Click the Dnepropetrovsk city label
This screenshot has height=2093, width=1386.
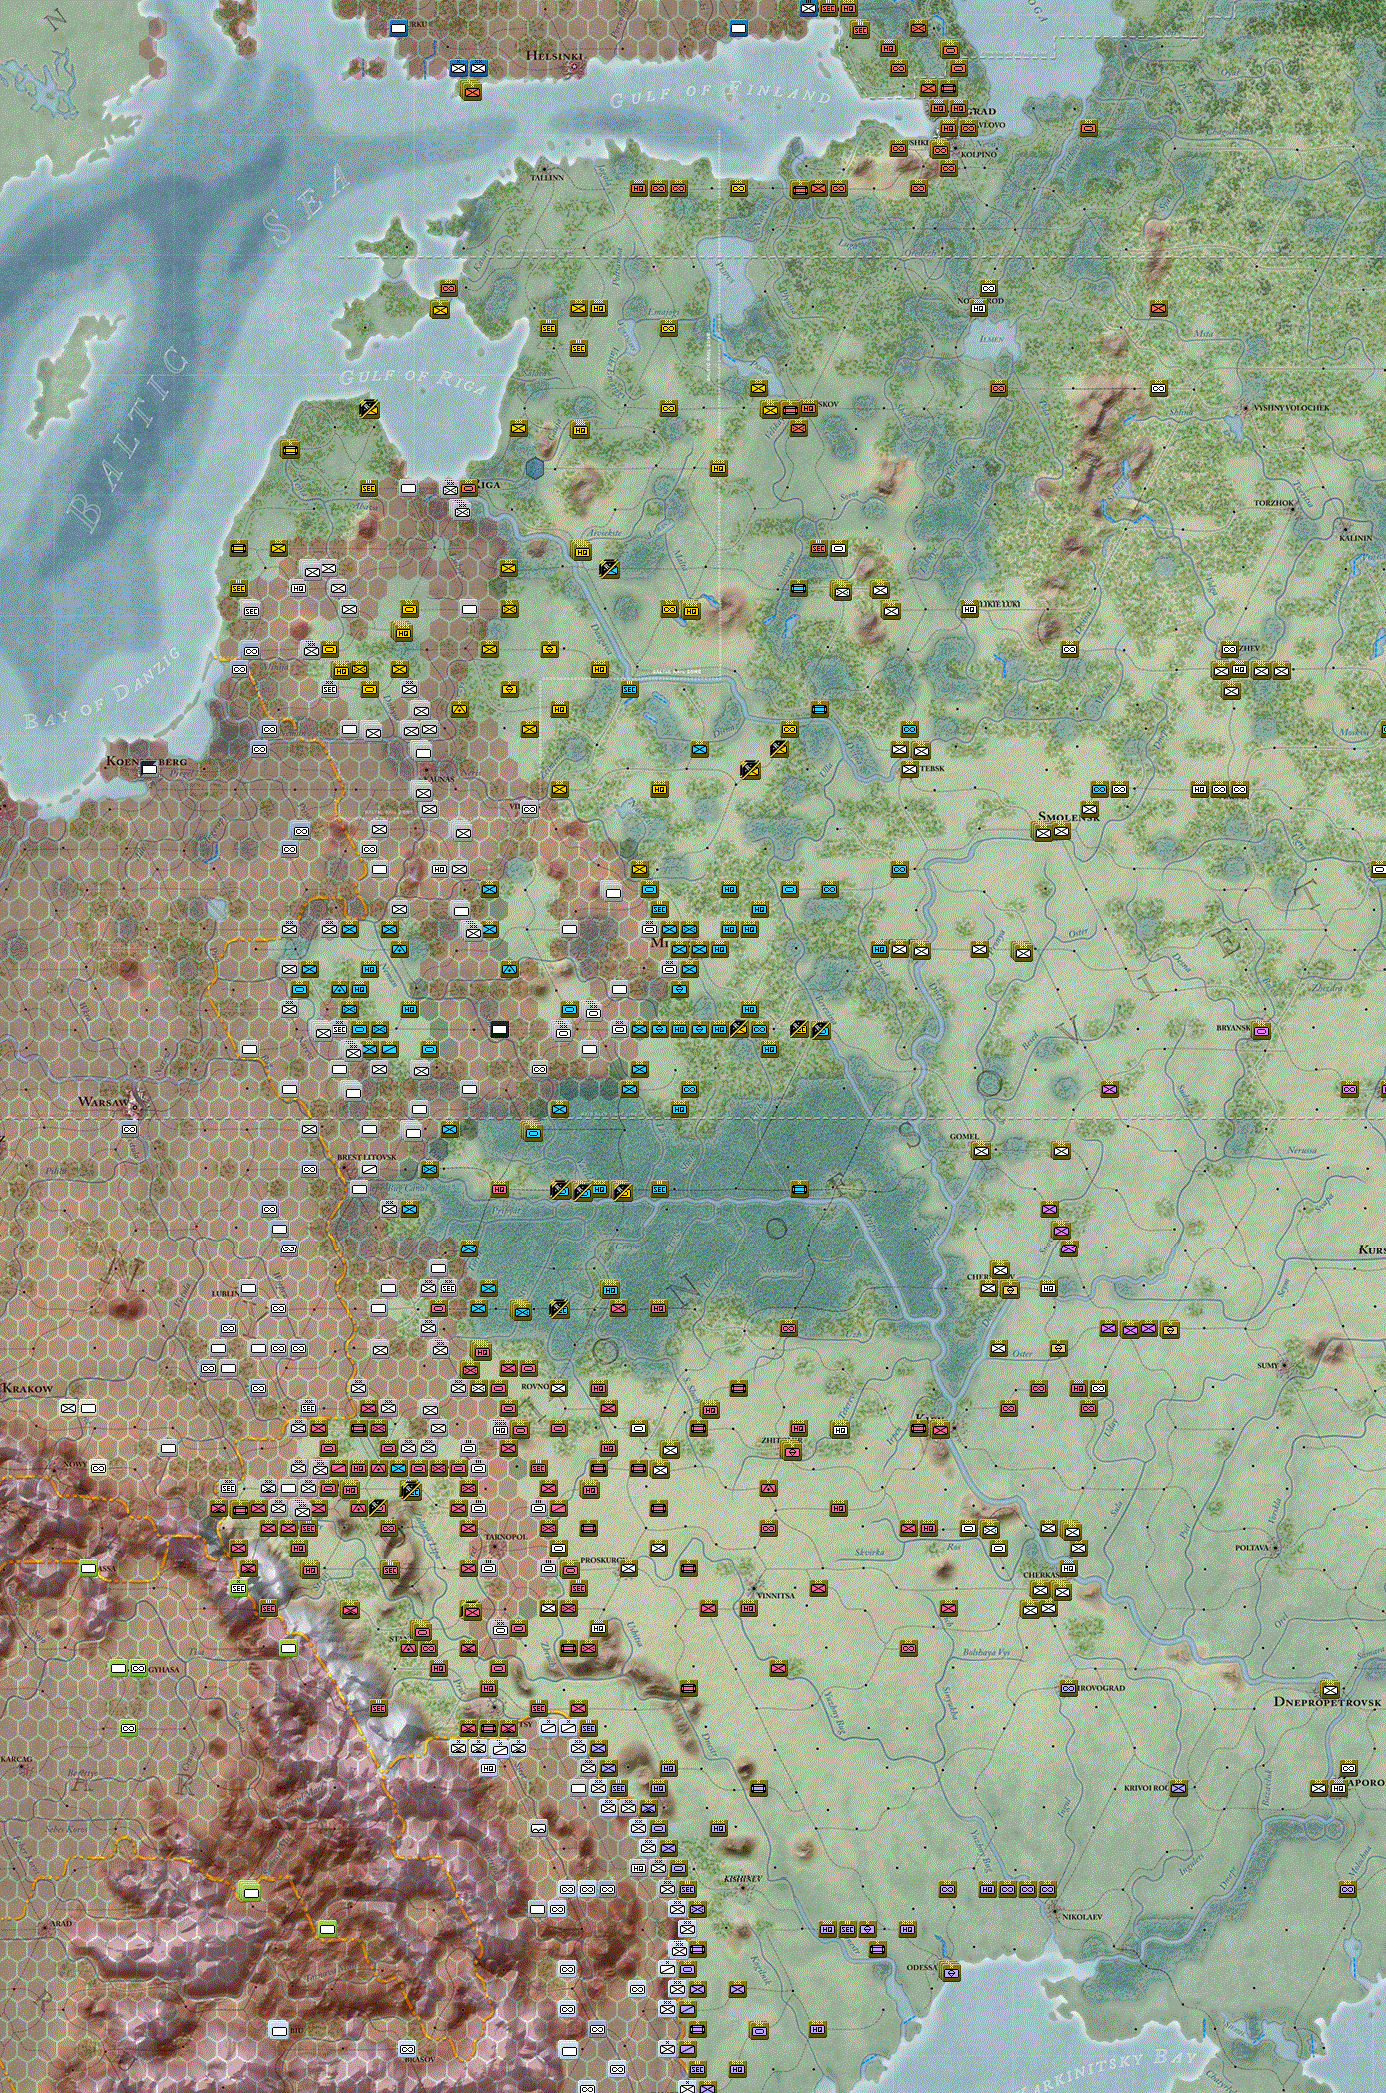point(1327,1701)
